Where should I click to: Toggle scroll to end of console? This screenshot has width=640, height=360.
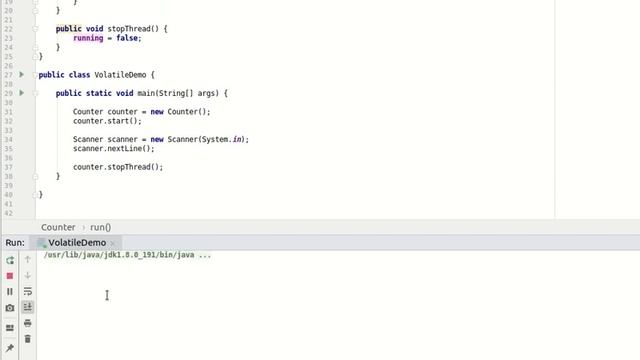click(x=27, y=307)
